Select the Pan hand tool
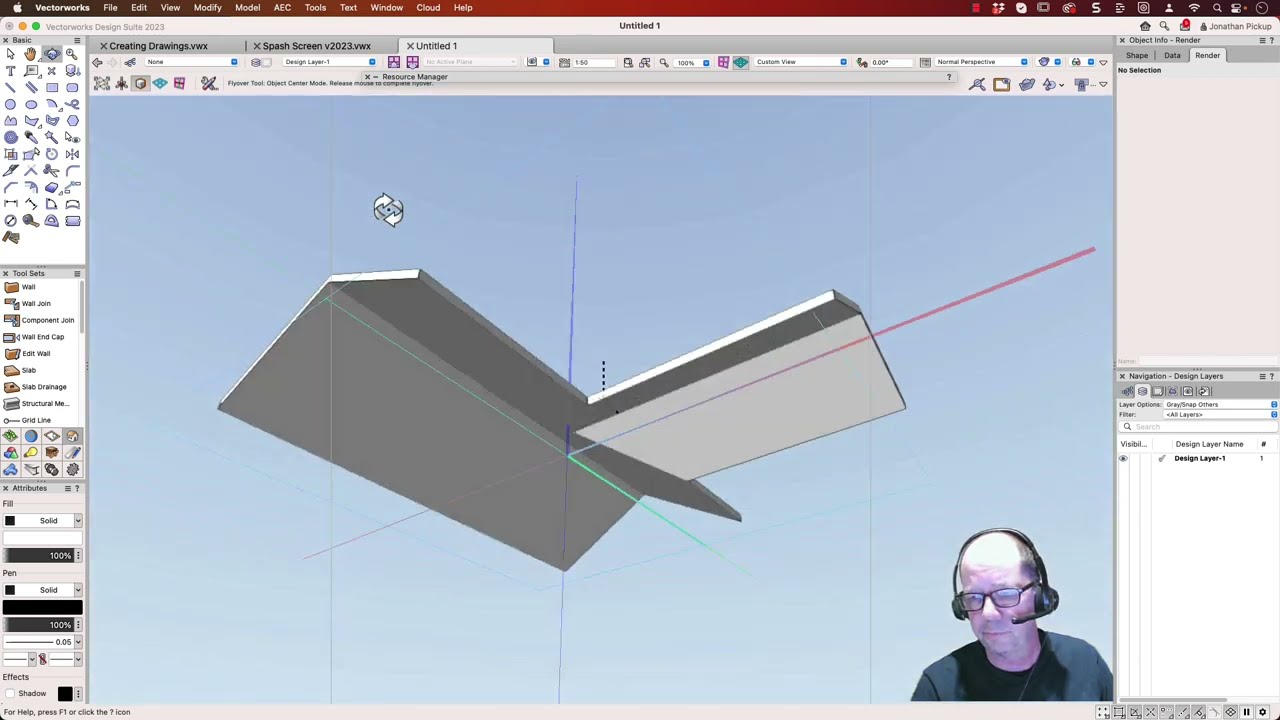 click(31, 54)
